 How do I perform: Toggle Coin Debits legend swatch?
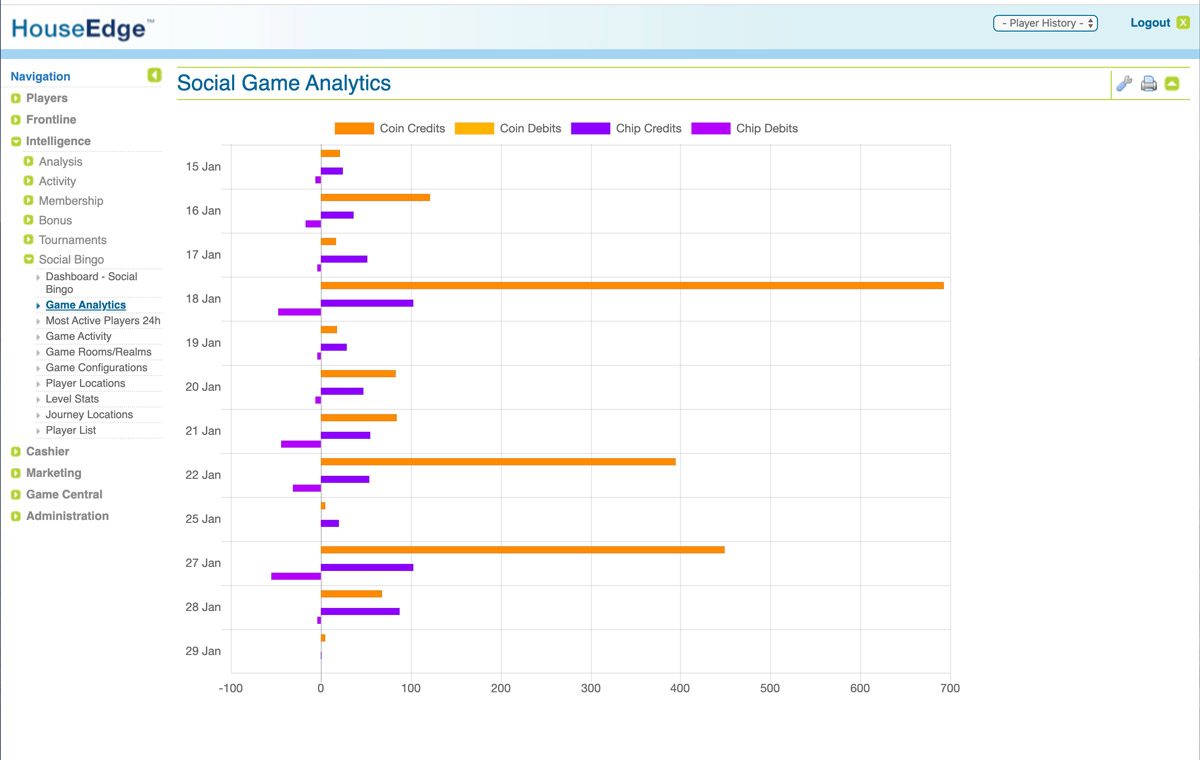pos(474,128)
